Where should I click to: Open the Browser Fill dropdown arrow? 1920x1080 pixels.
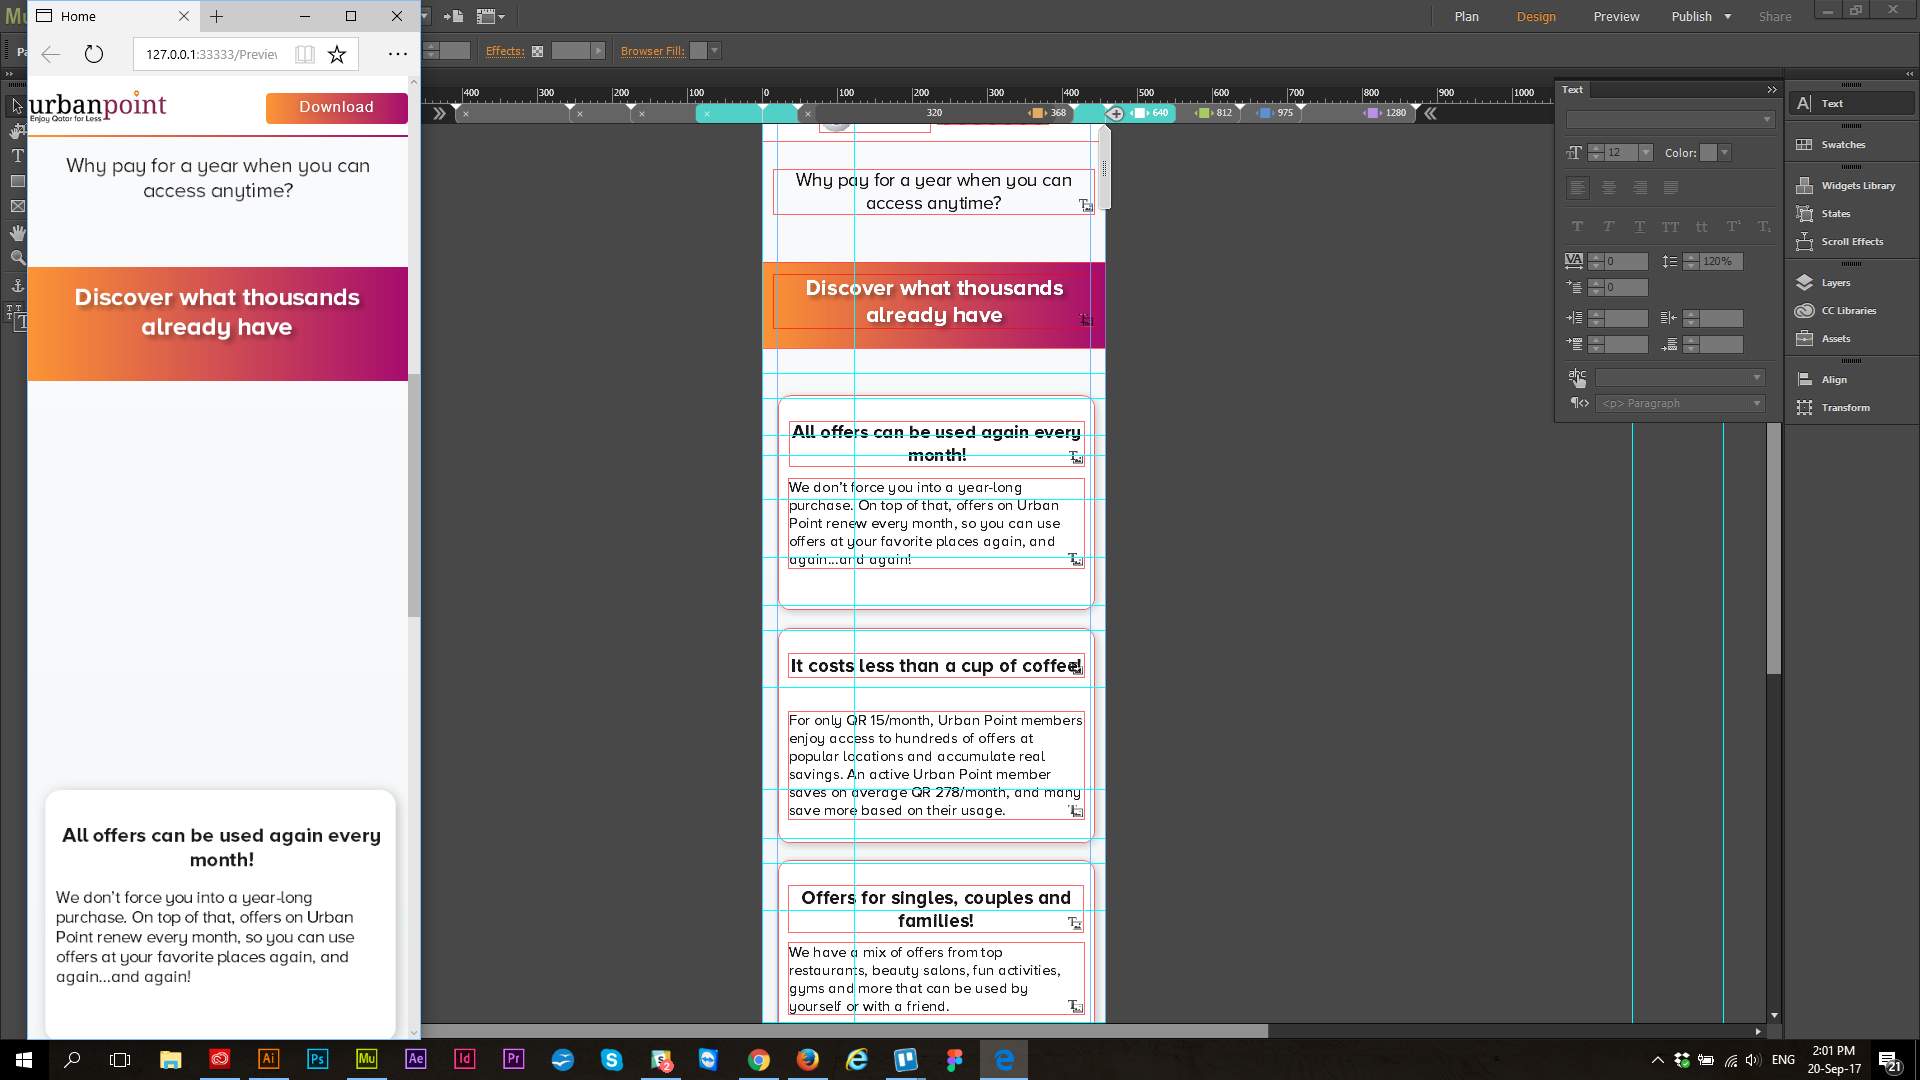click(715, 51)
